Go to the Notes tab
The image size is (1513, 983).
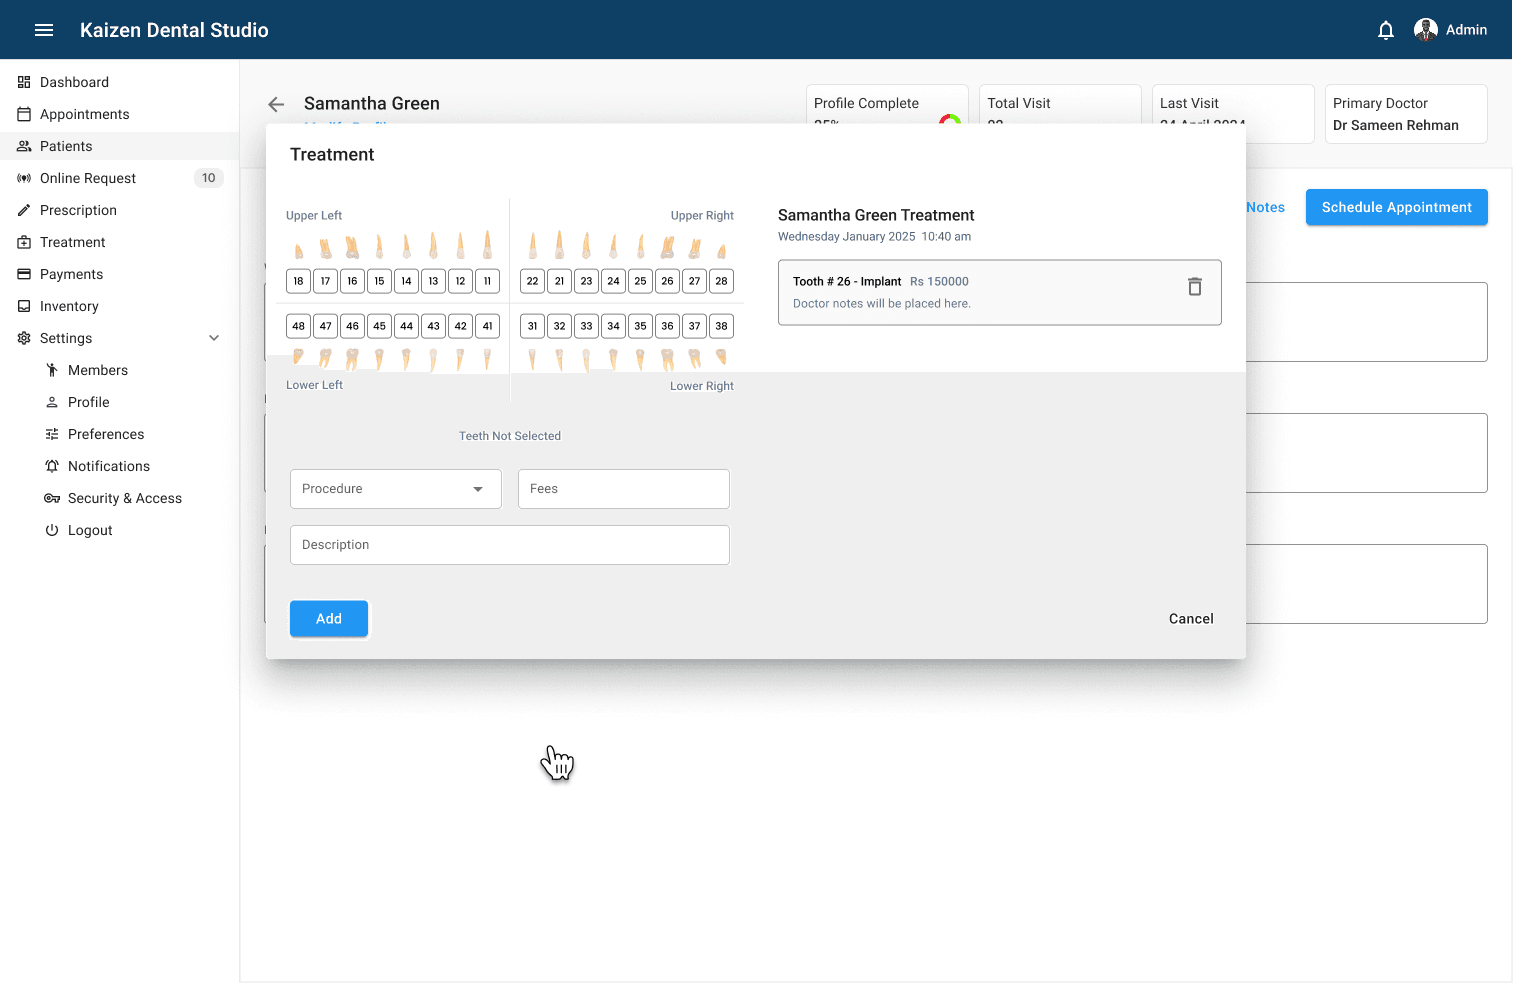click(x=1264, y=207)
